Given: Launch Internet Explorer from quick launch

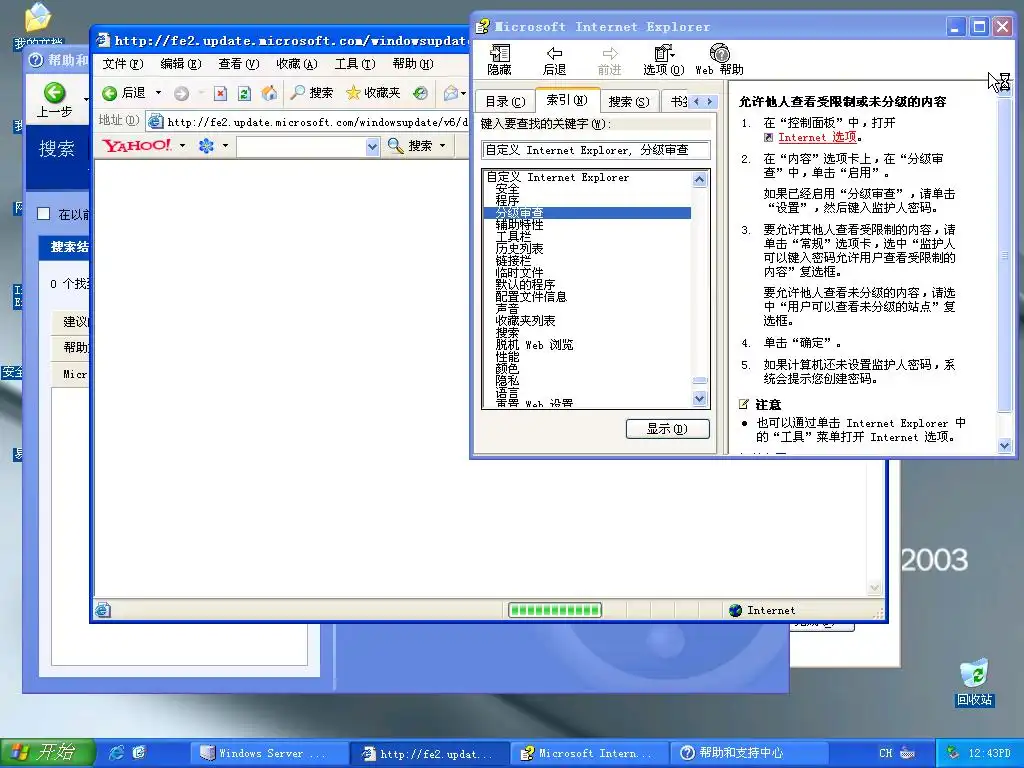Looking at the screenshot, I should [117, 752].
